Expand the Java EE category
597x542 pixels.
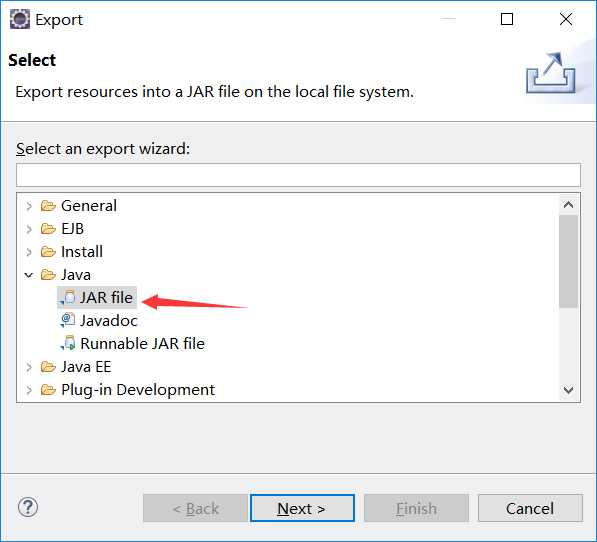click(29, 367)
